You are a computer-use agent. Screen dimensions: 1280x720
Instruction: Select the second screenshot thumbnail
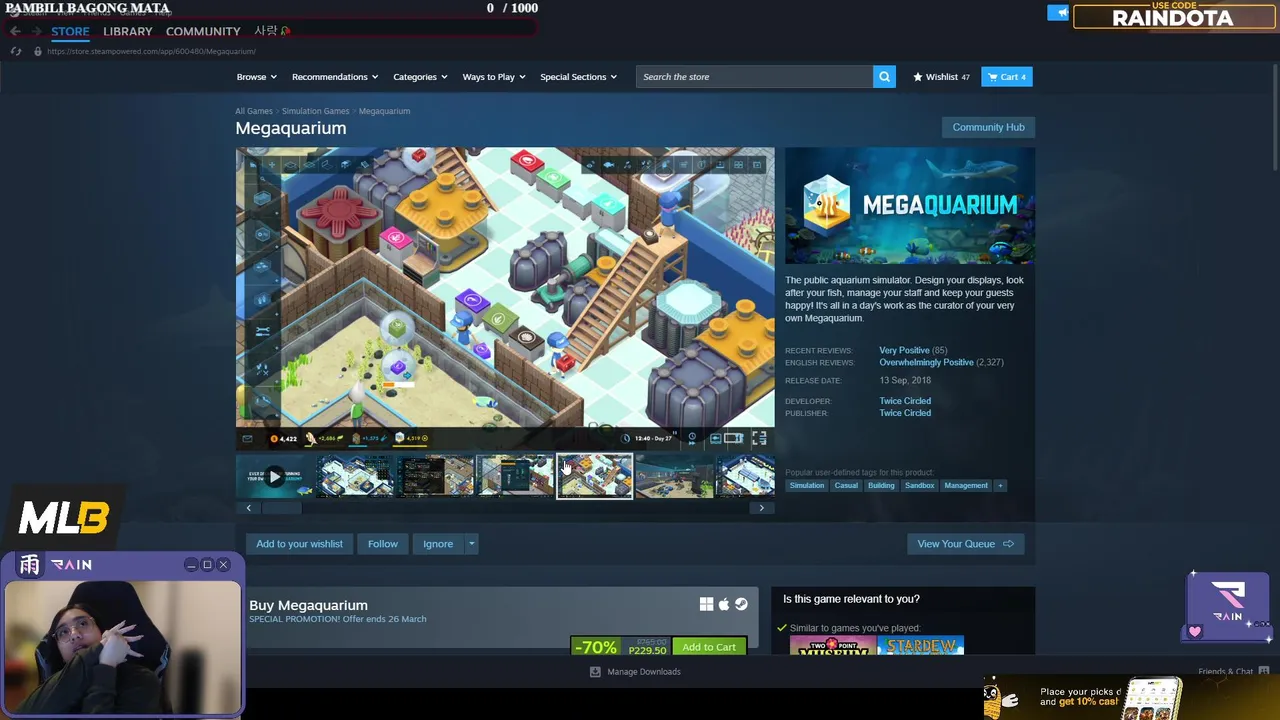pyautogui.click(x=355, y=477)
